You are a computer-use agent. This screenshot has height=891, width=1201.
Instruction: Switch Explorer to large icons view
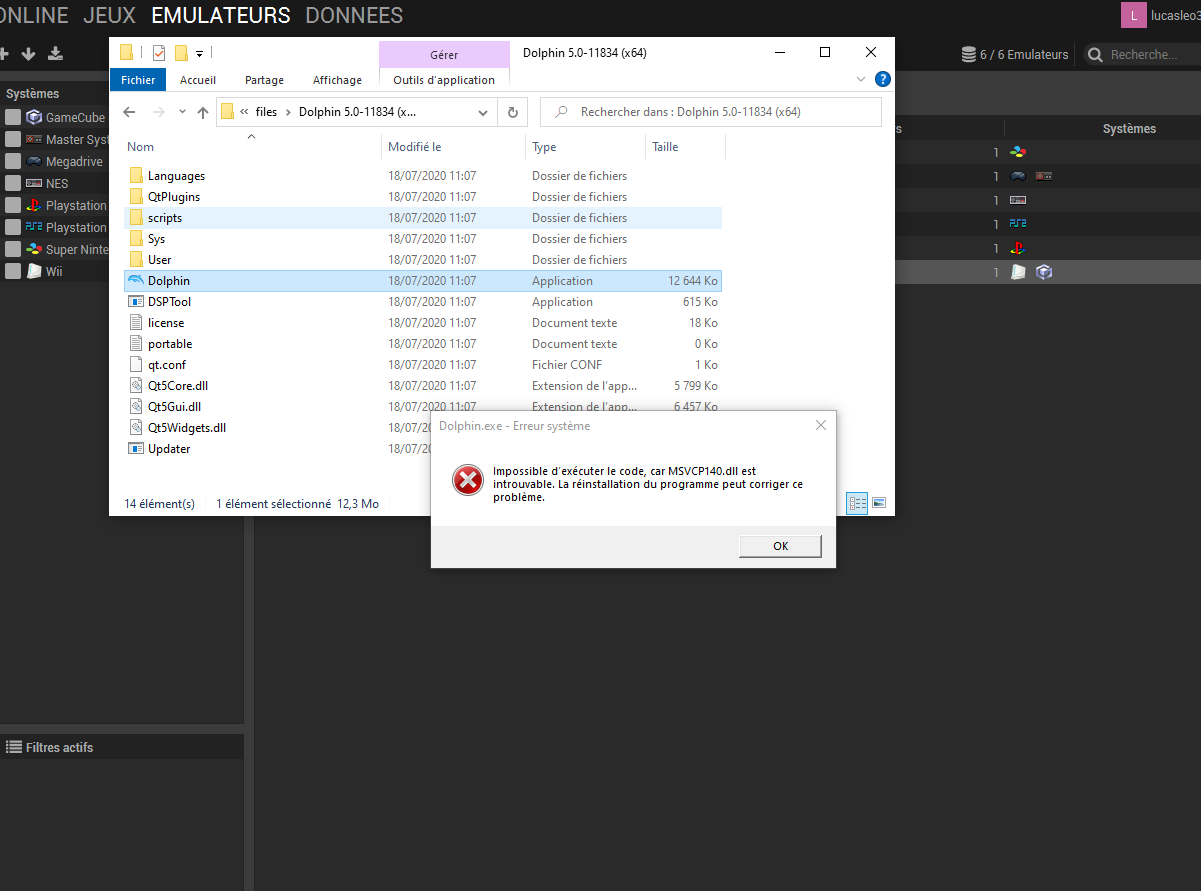(x=879, y=503)
